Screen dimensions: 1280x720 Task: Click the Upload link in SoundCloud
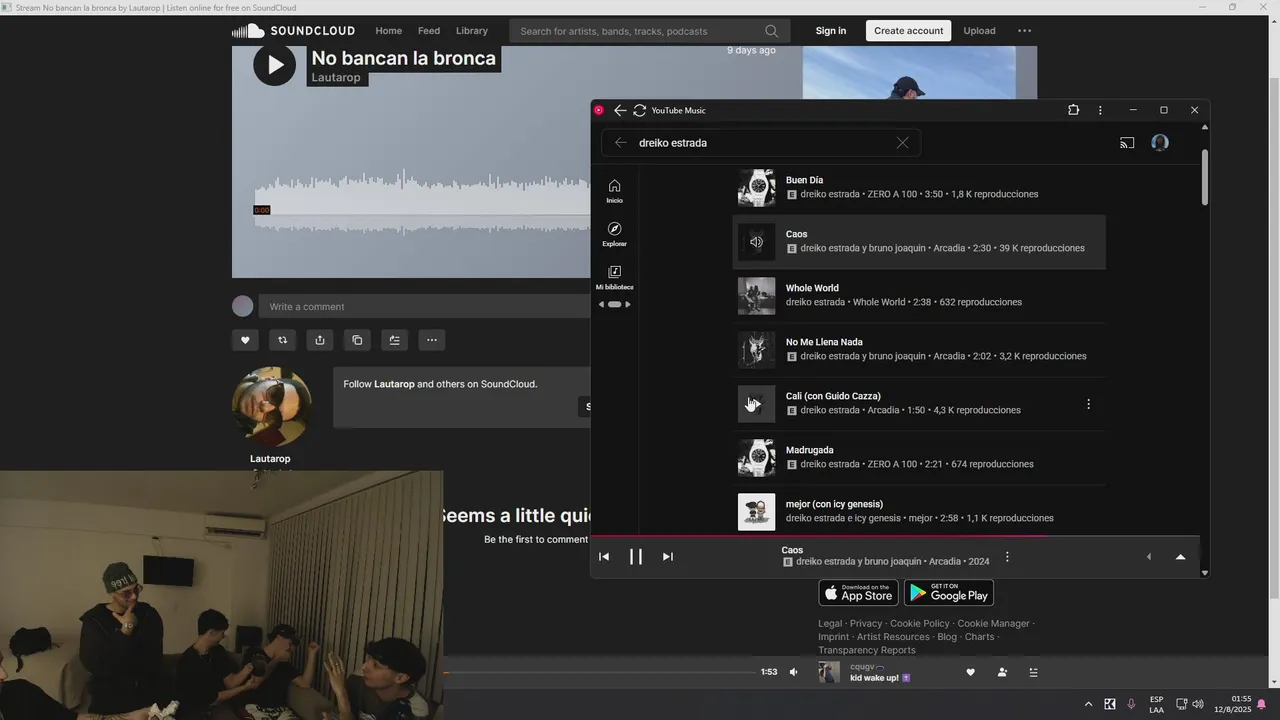coord(979,31)
